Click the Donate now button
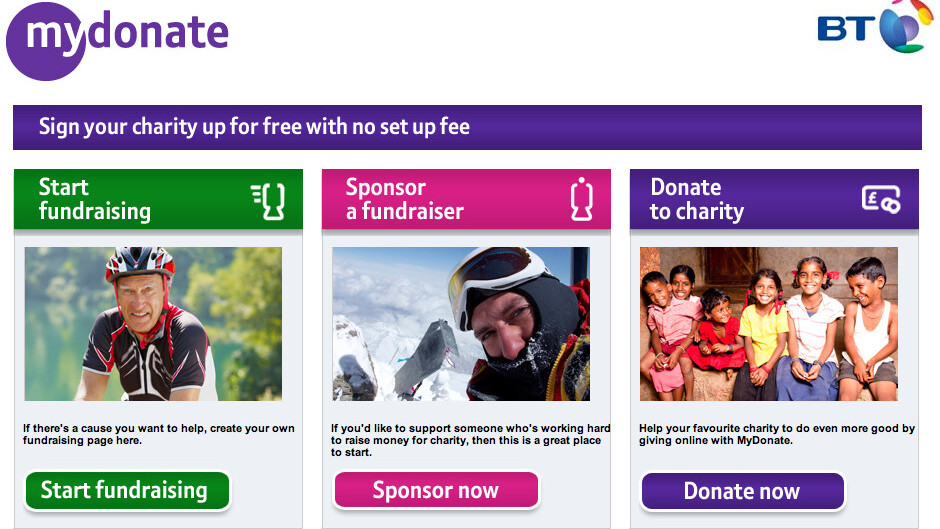940x529 pixels. pos(743,491)
